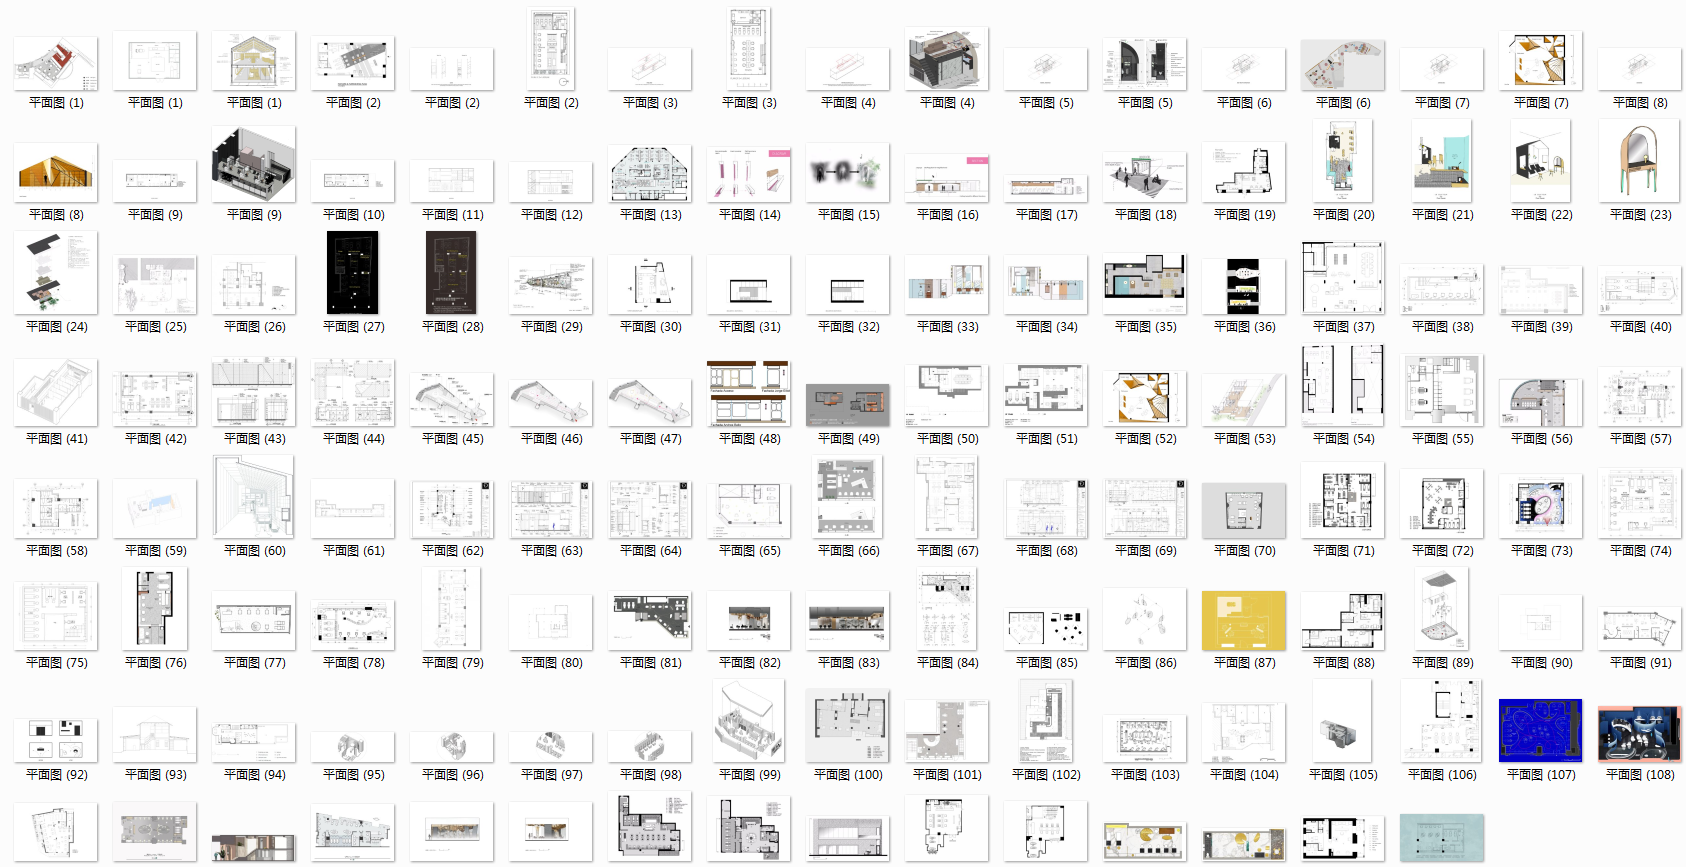Viewport: 1686px width, 867px height.
Task: Open the blue floor plan 平面图 (107)
Action: 1540,730
